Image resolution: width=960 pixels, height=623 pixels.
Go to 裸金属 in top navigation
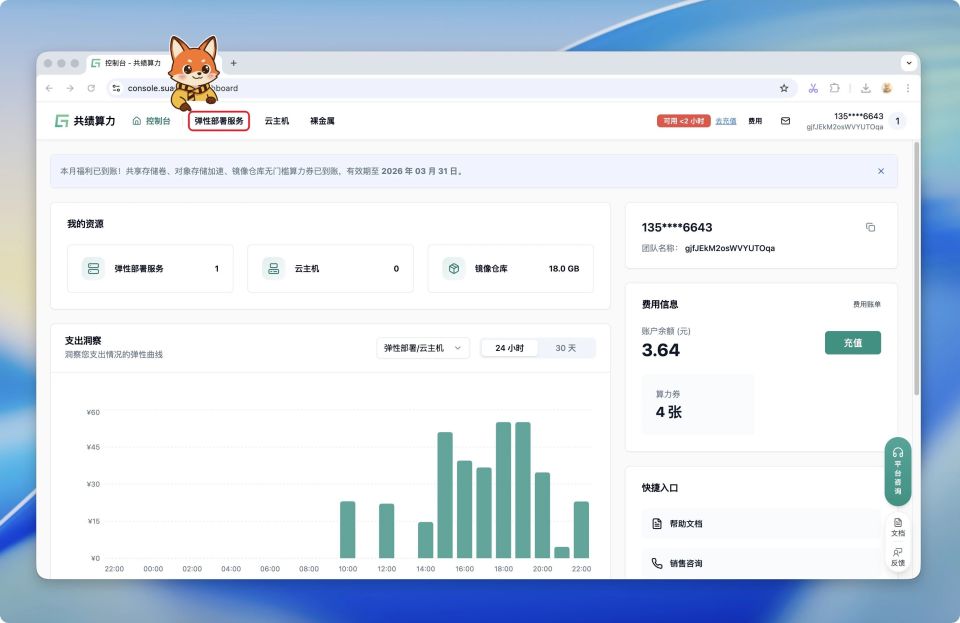coord(322,121)
